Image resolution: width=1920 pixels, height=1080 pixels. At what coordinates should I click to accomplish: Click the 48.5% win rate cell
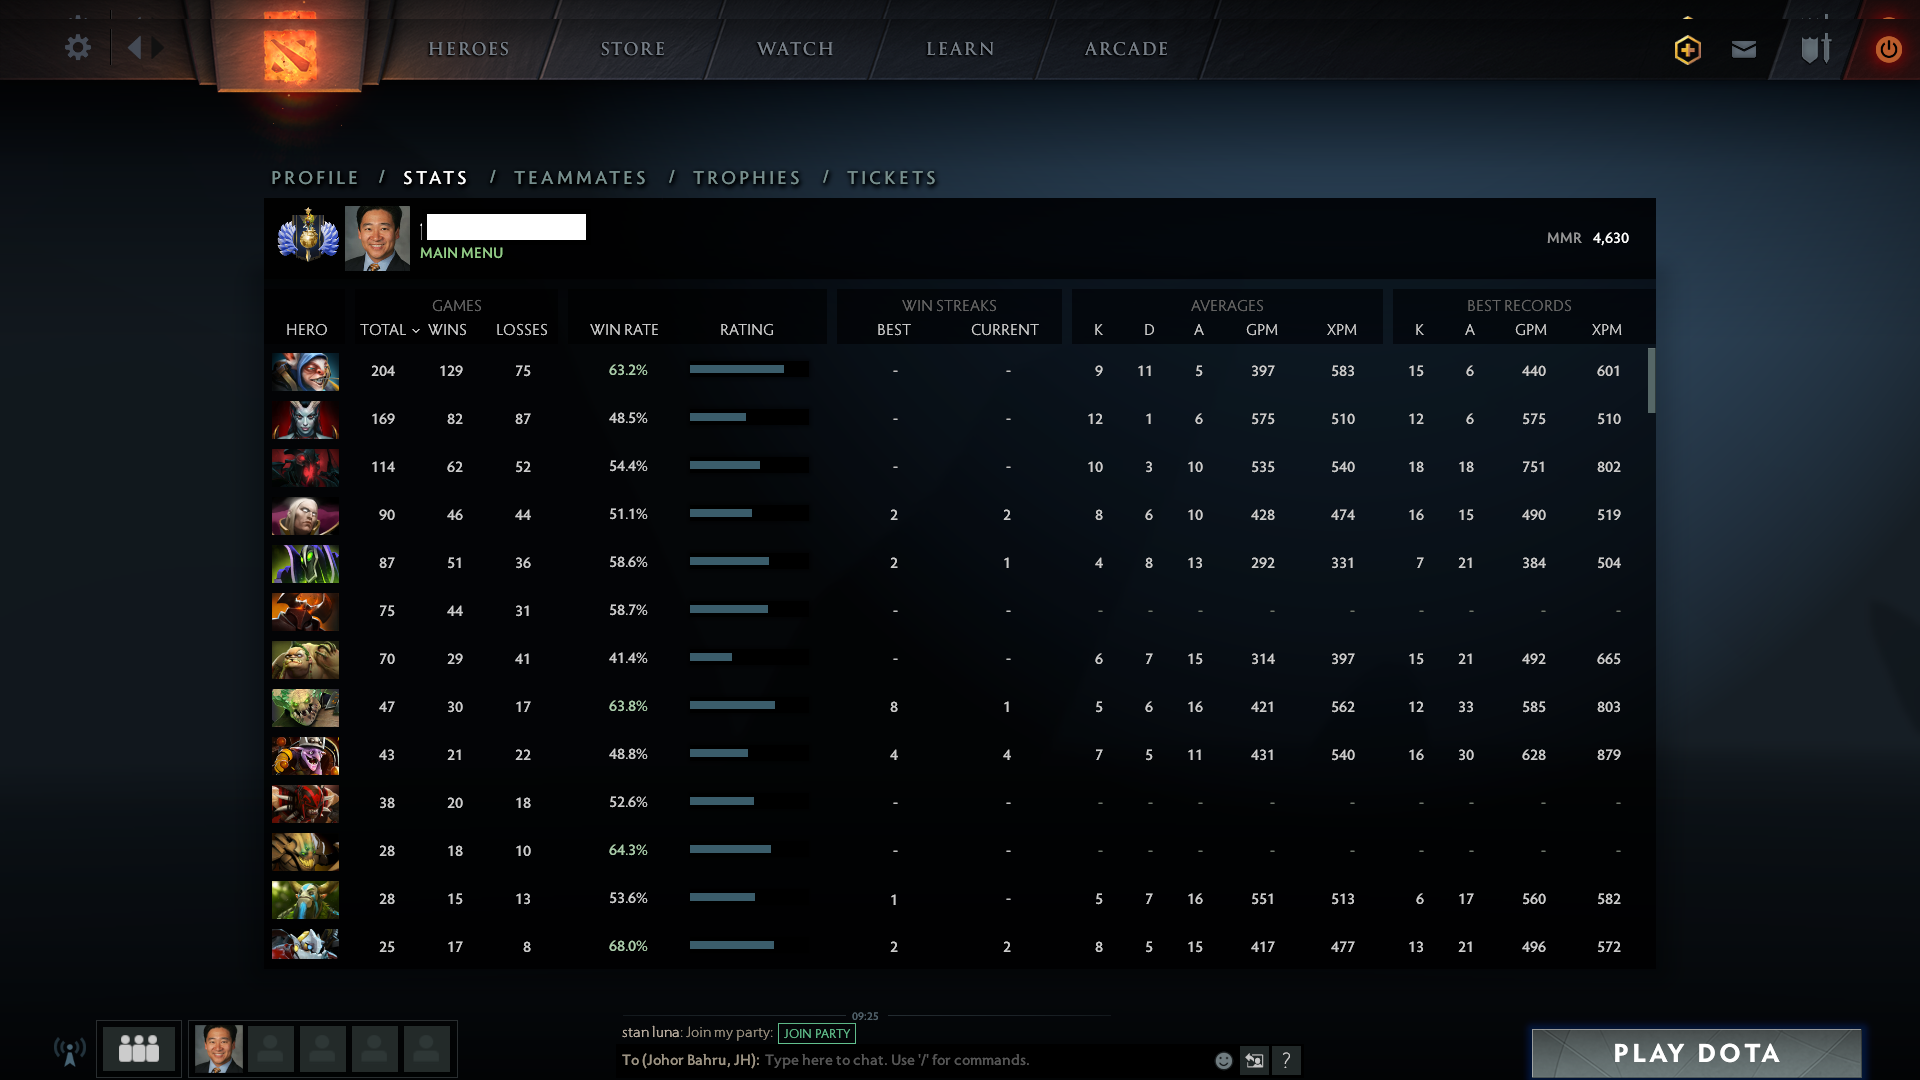click(628, 418)
